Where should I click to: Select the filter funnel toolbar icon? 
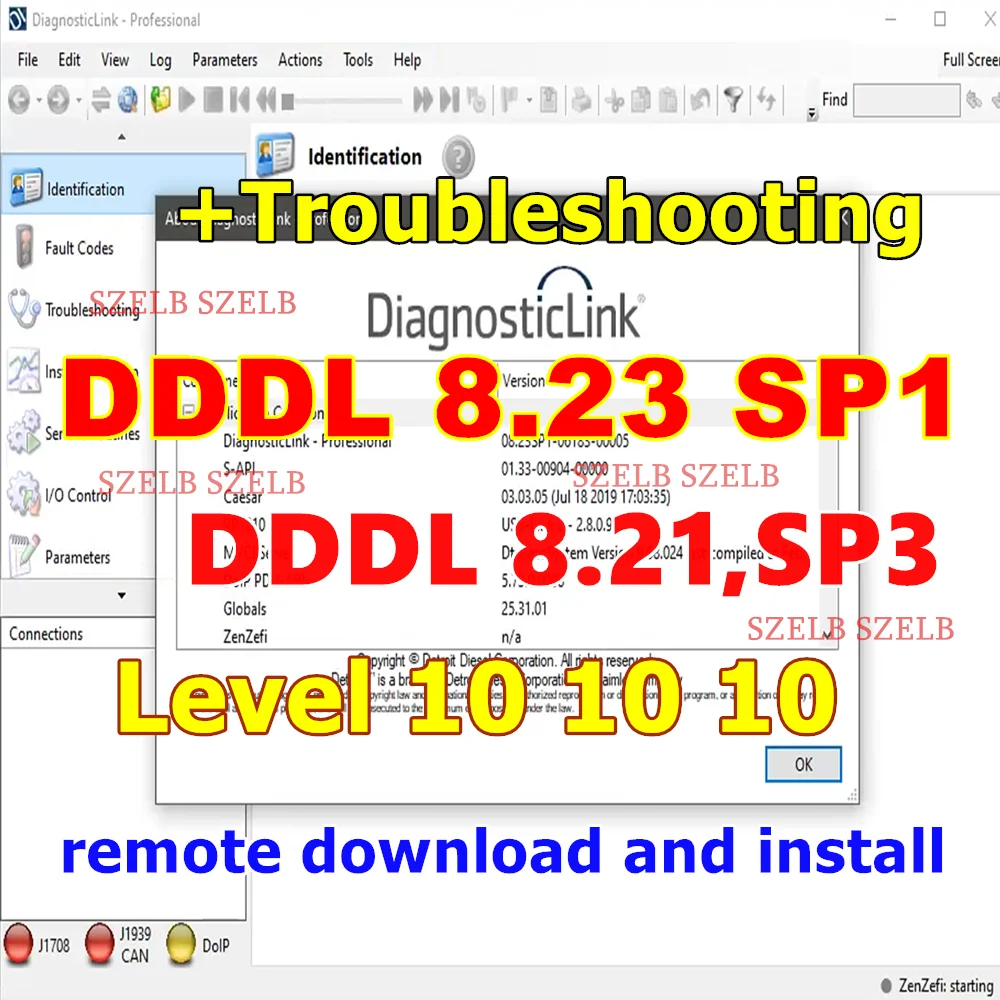(735, 101)
